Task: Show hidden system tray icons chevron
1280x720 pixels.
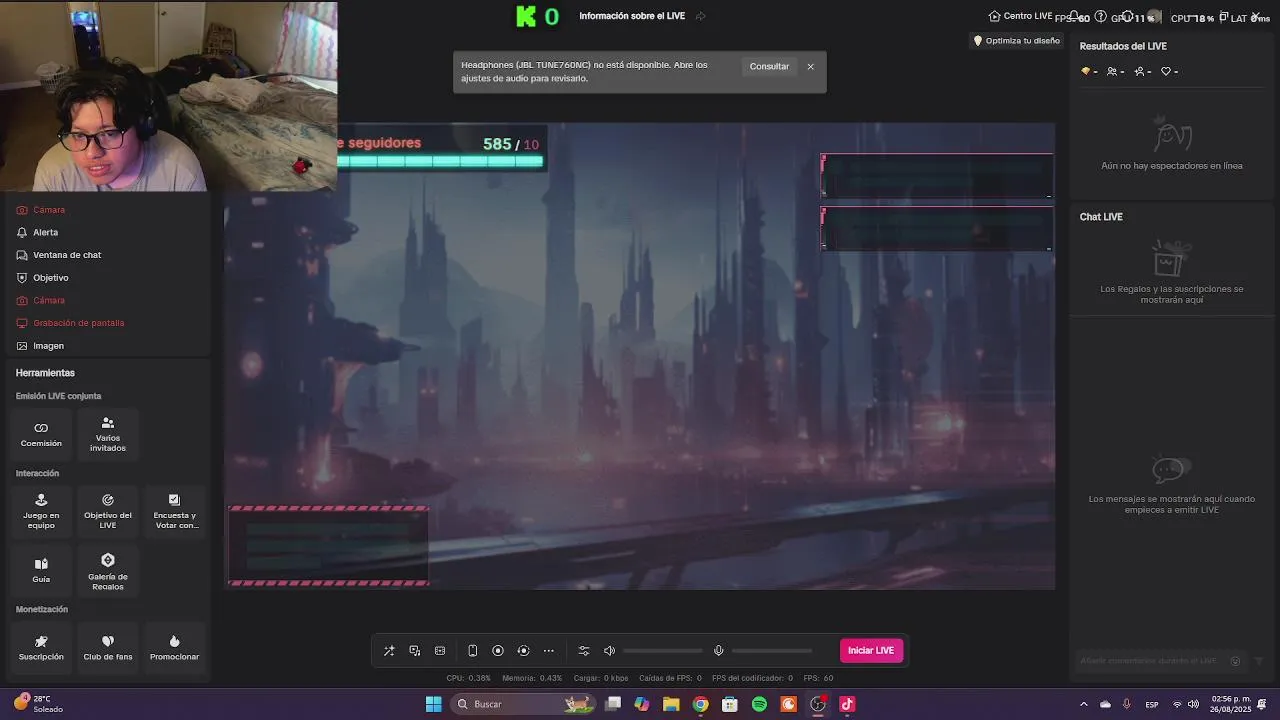Action: click(1083, 704)
